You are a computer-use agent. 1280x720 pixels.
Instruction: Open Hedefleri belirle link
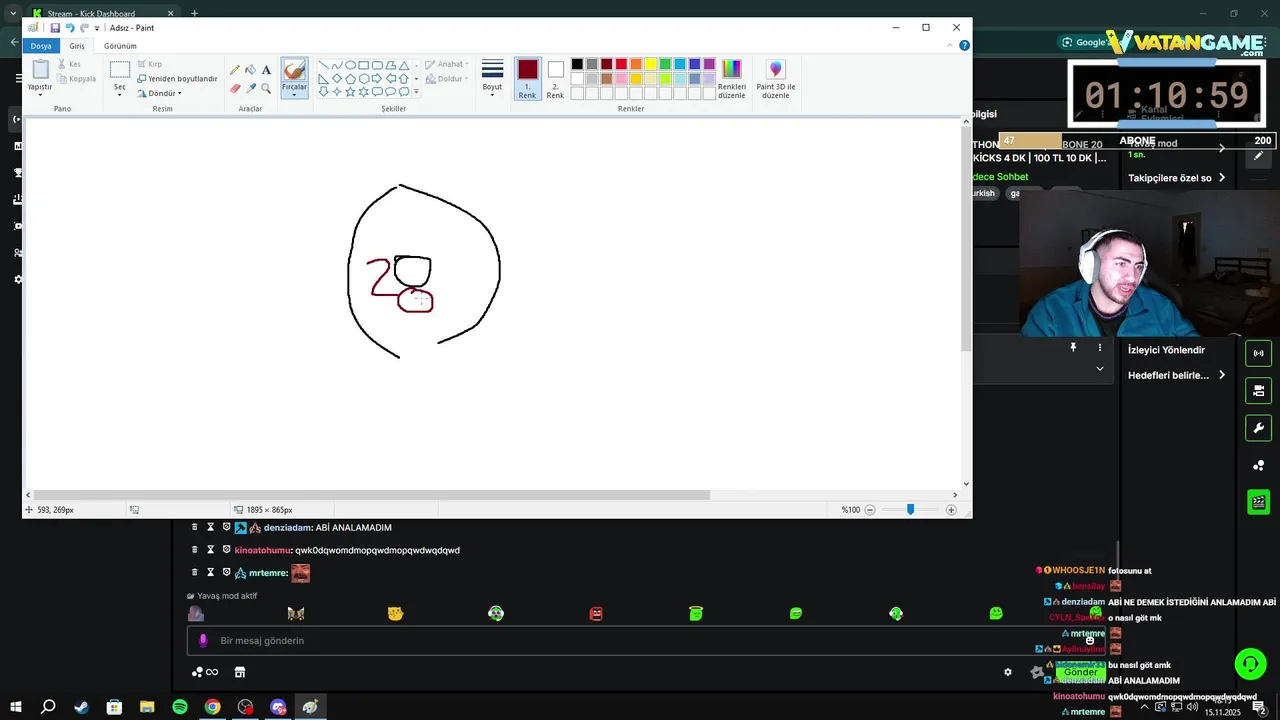tap(1176, 375)
